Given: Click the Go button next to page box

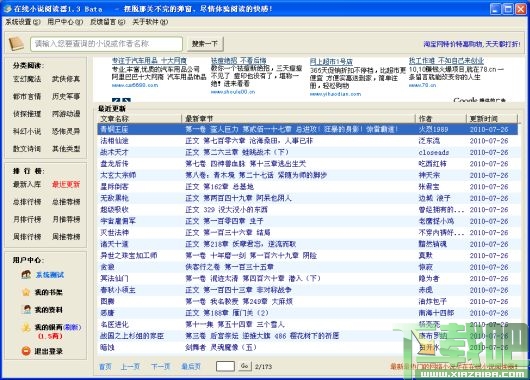Looking at the screenshot, I should tap(244, 366).
